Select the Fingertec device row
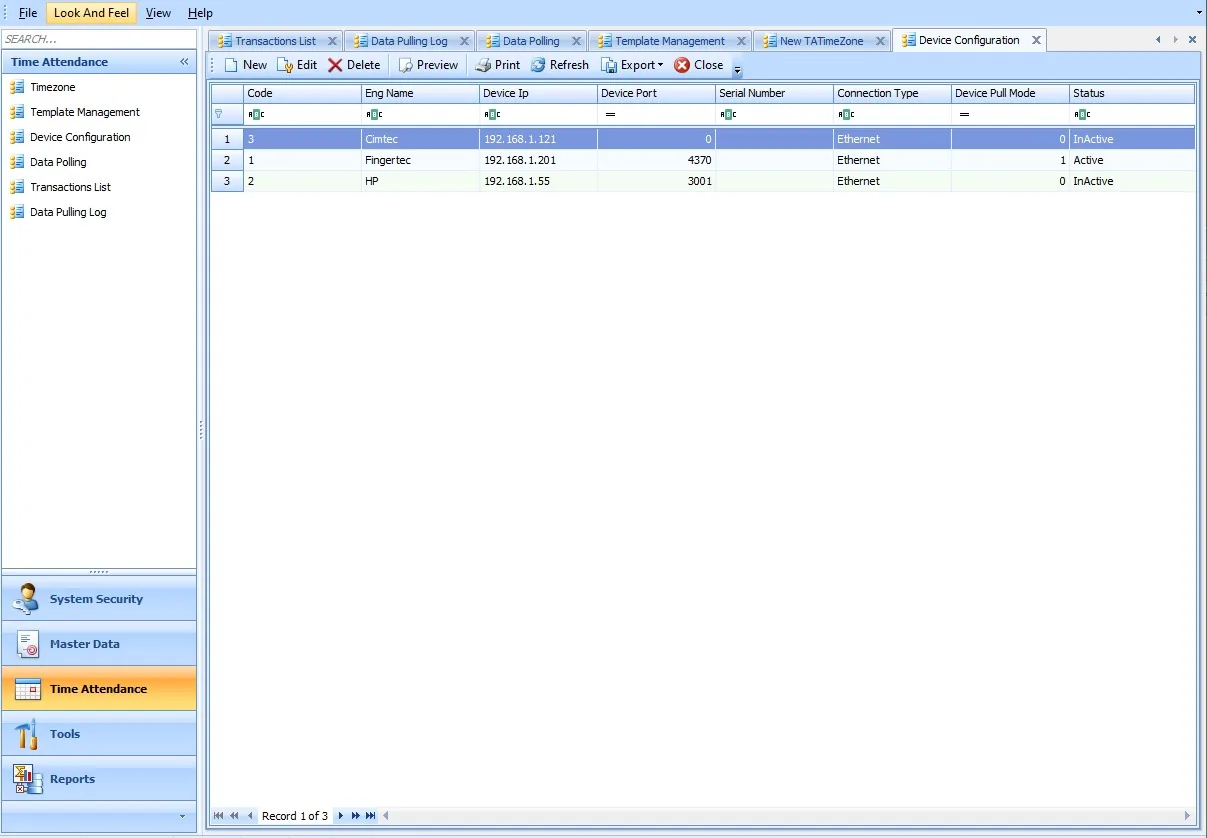Screen dimensions: 1207x838 pos(703,160)
